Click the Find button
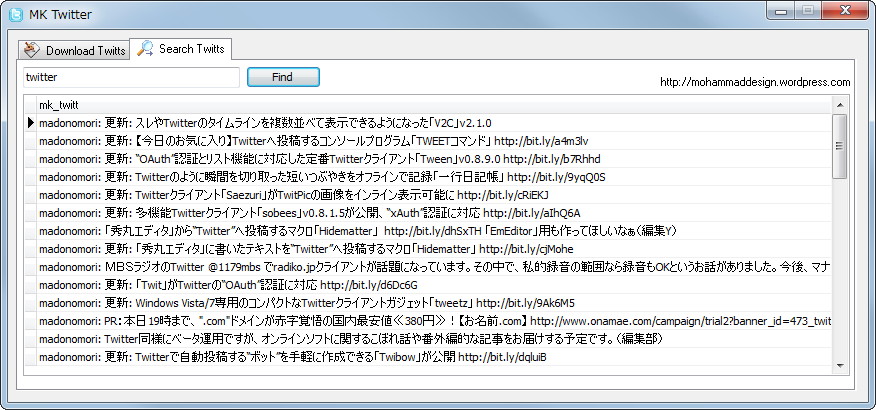This screenshot has width=876, height=410. [x=283, y=77]
